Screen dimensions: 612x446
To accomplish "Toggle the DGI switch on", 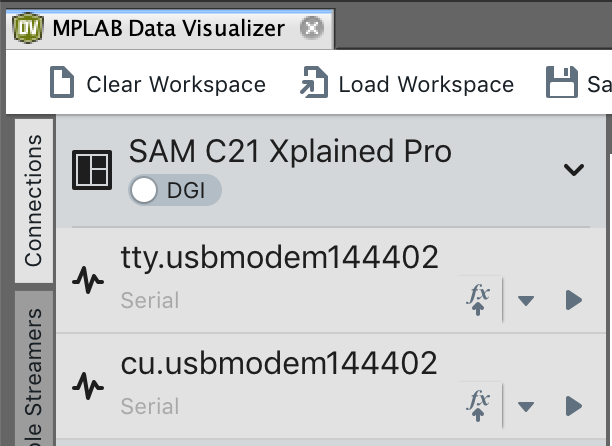I will click(x=146, y=190).
